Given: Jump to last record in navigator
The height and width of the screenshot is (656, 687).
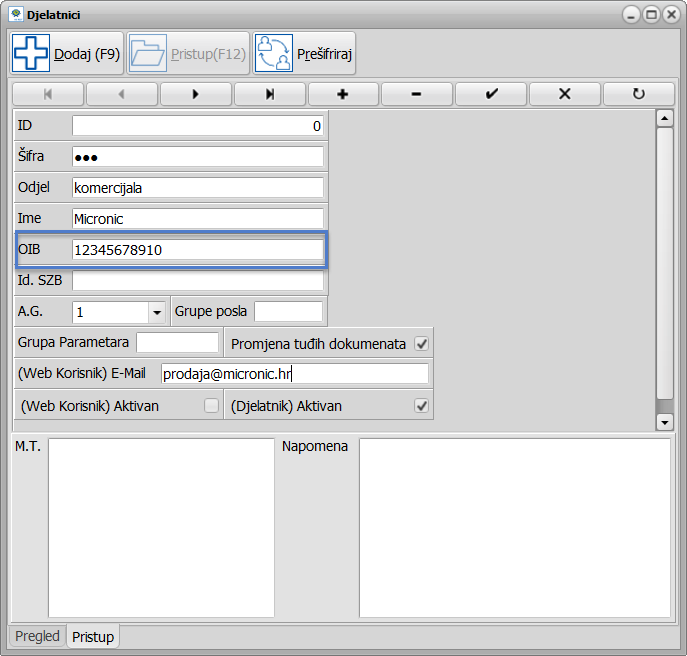Looking at the screenshot, I should (x=269, y=94).
